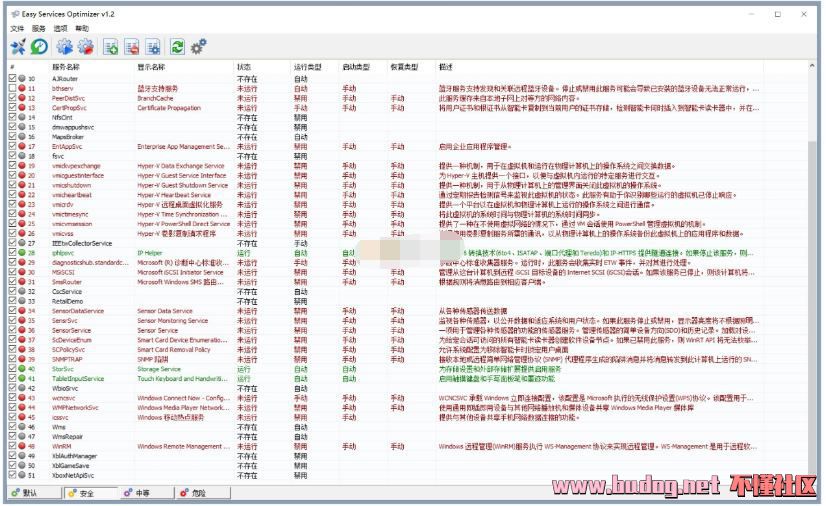Click the gray status dot for AJRouter
Screen dimensions: 826x506
(22, 78)
